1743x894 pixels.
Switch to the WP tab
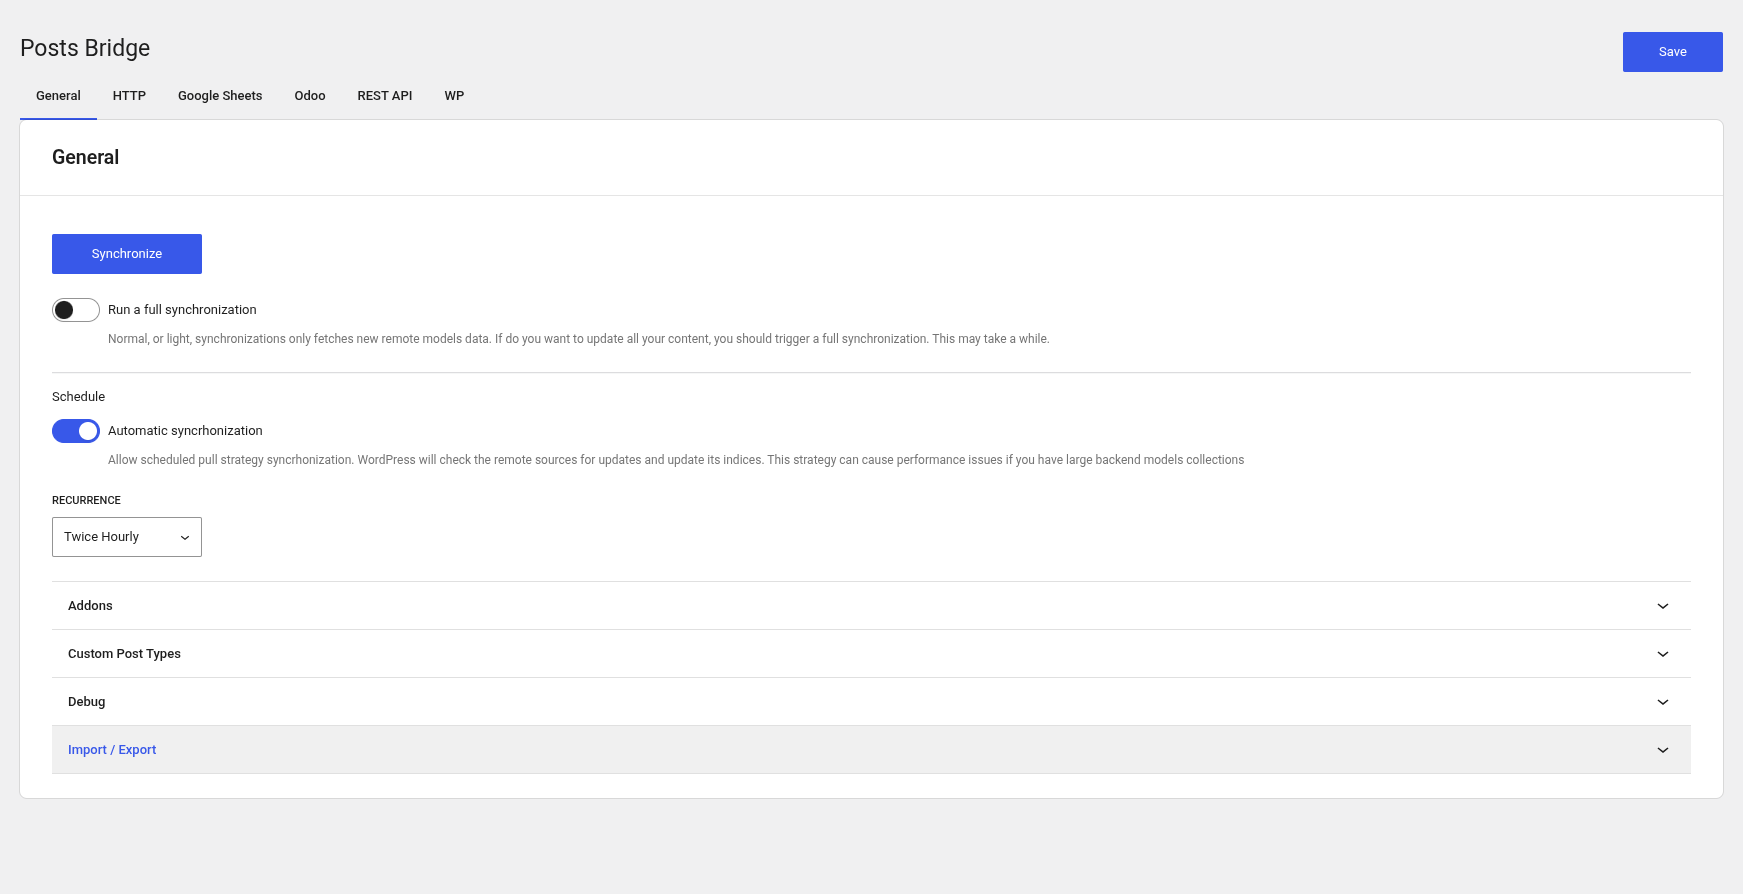coord(454,96)
